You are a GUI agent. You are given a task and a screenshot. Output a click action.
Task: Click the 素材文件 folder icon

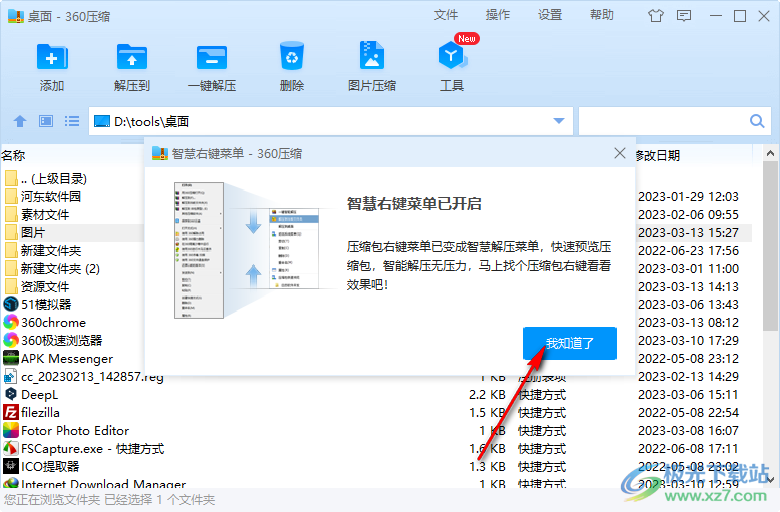10,214
